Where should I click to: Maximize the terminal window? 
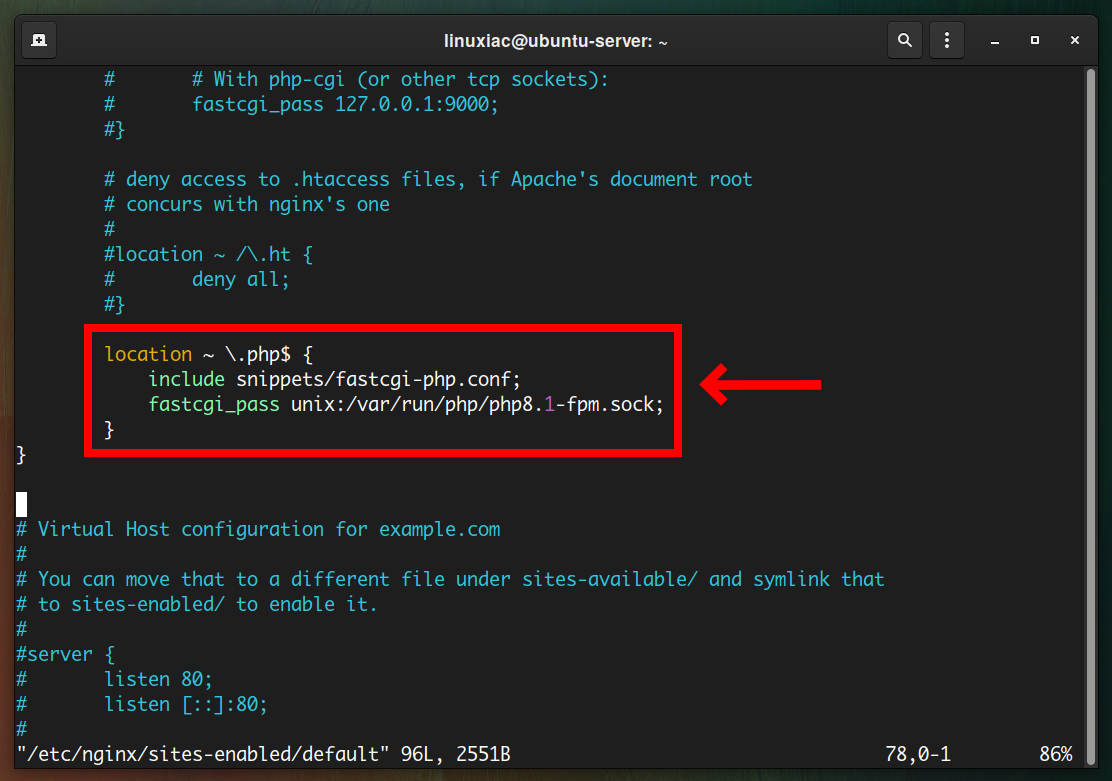(1035, 40)
